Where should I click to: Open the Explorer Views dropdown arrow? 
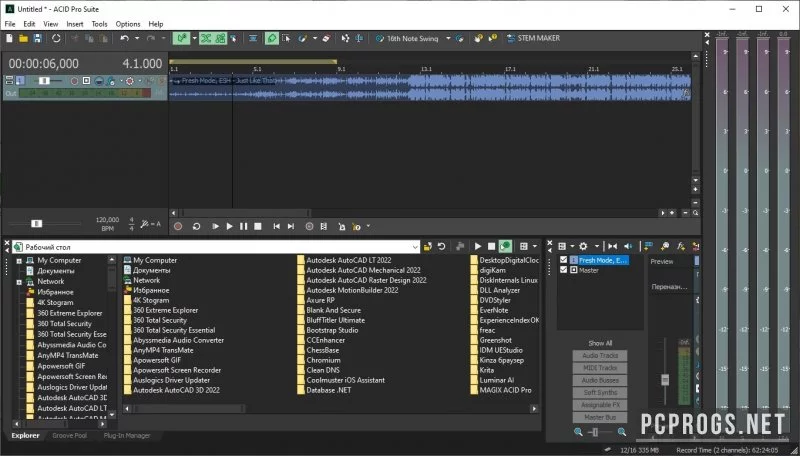tap(534, 247)
